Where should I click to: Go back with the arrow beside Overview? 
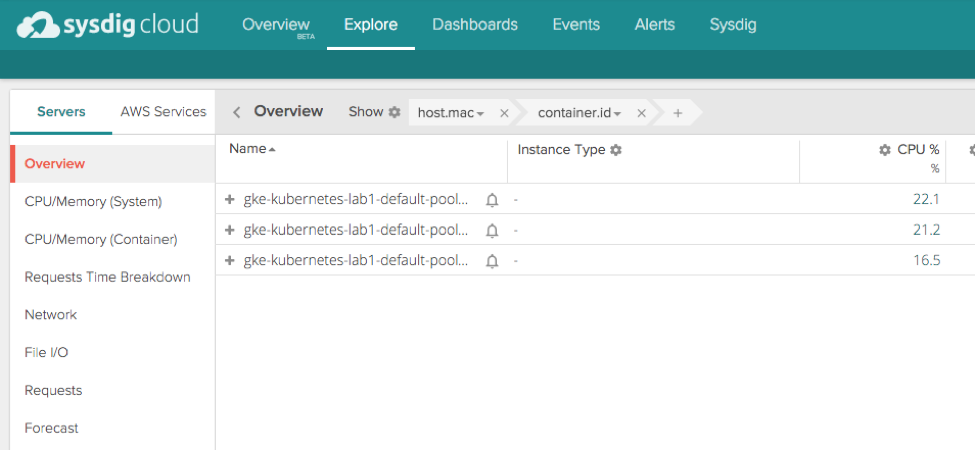click(x=236, y=112)
